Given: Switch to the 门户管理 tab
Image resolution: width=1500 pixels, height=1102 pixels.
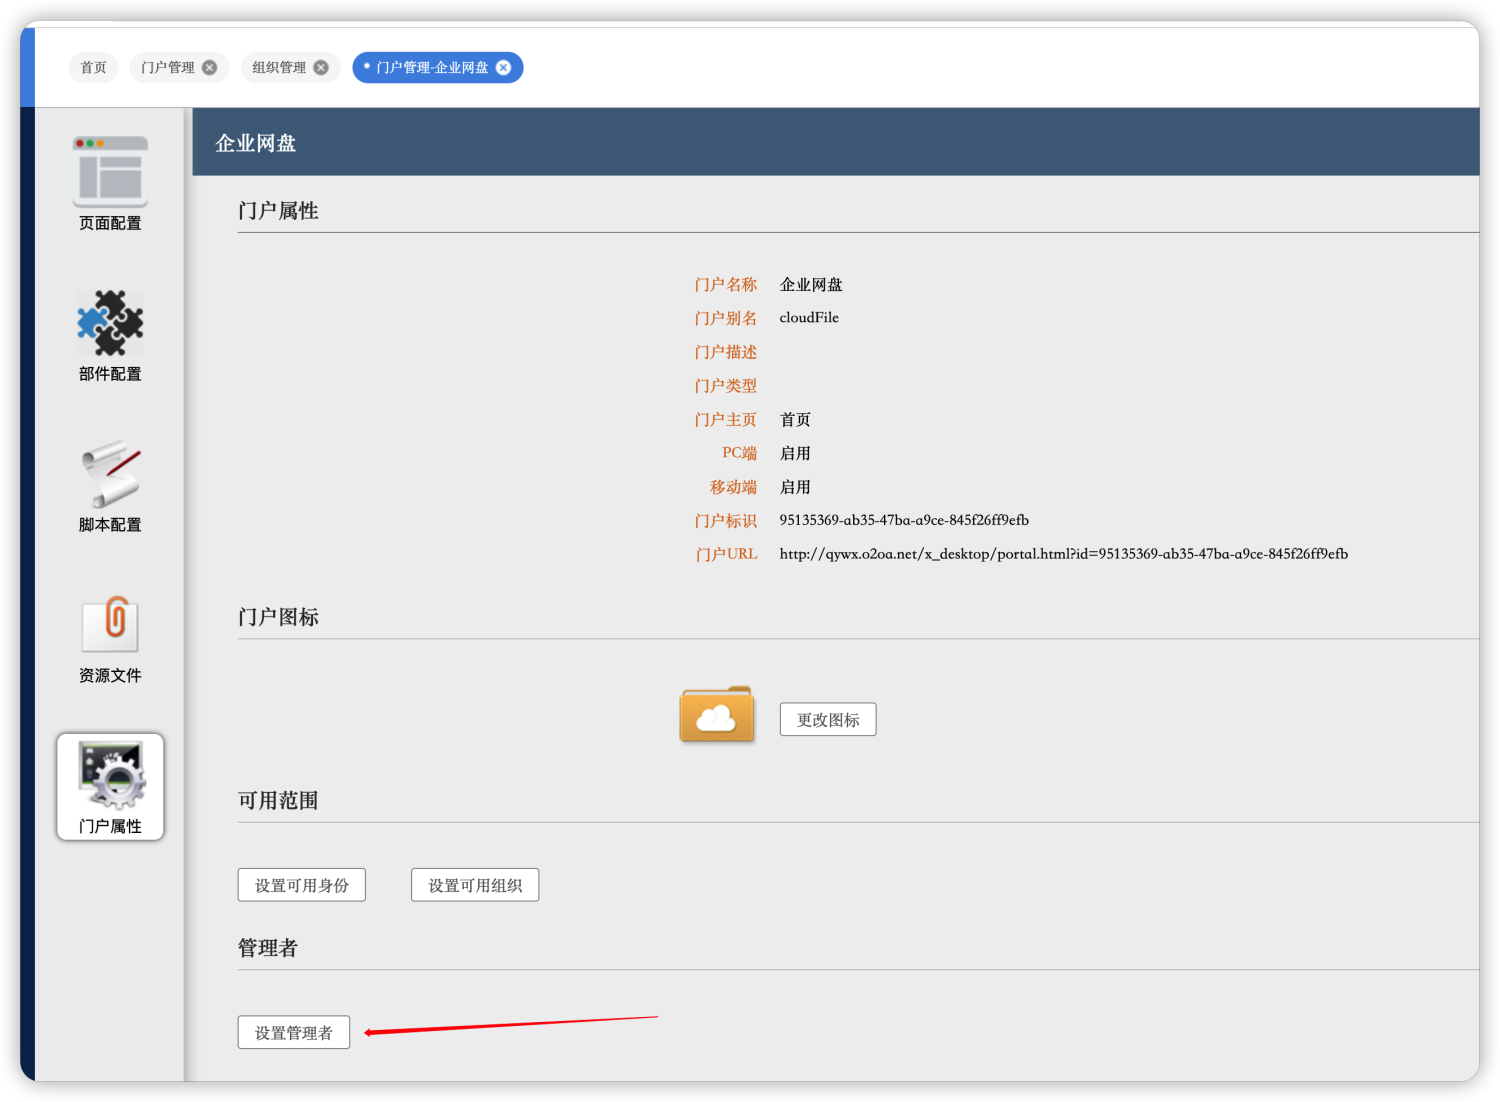Looking at the screenshot, I should tap(168, 68).
